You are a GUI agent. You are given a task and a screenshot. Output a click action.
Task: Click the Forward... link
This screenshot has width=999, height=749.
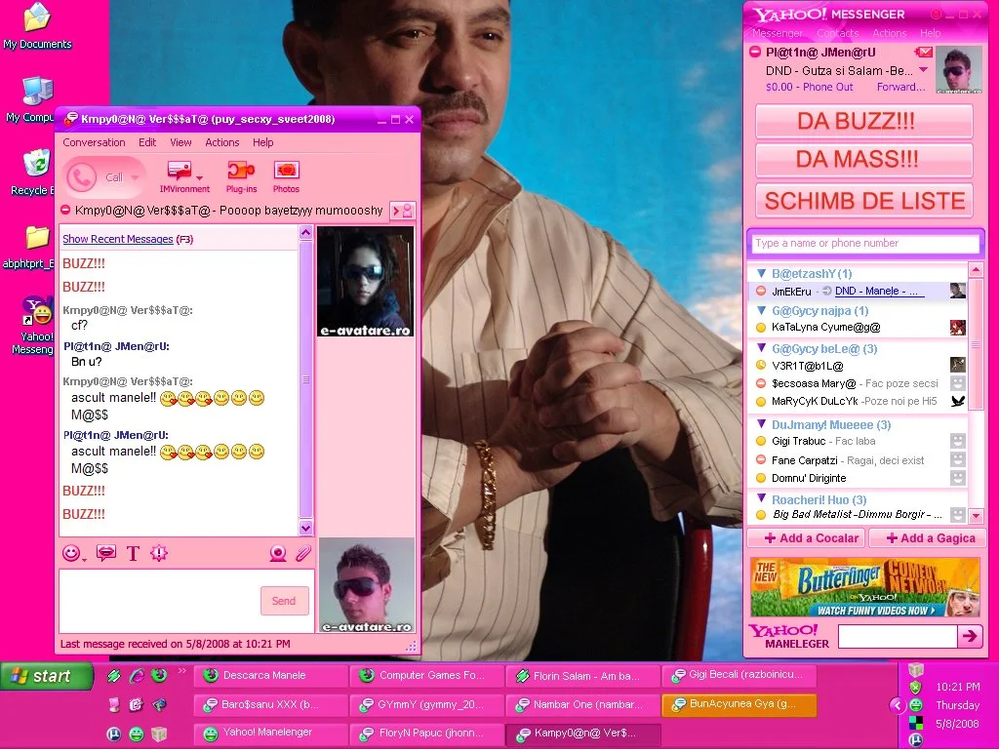tap(901, 87)
